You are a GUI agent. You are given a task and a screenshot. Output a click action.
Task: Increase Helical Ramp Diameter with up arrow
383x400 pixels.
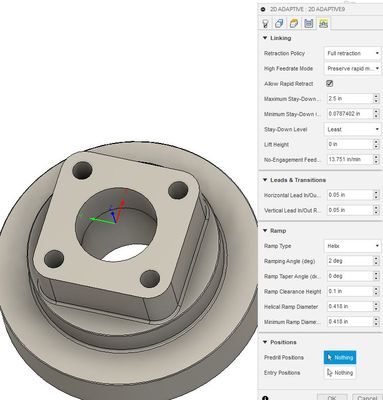[x=376, y=304]
